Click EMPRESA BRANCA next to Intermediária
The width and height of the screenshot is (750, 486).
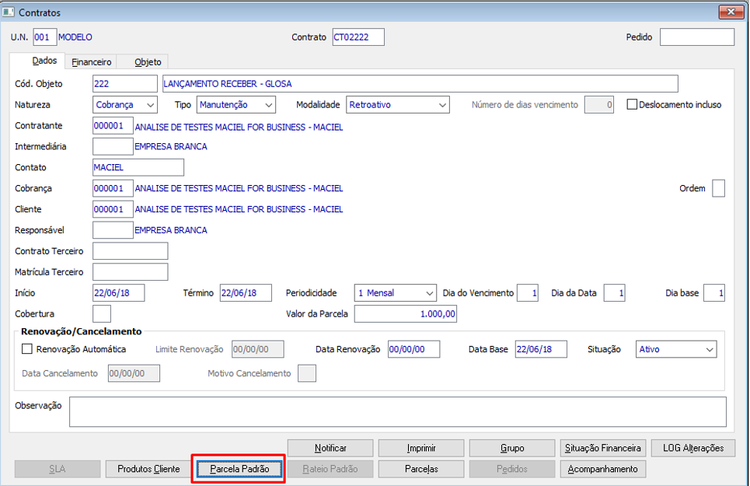point(171,147)
